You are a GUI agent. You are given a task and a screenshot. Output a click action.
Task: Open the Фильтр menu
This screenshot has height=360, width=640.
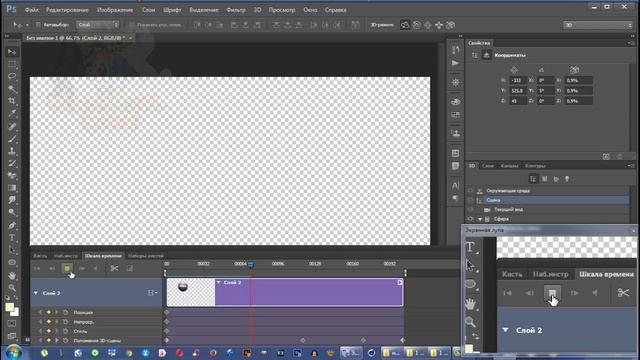(x=236, y=10)
